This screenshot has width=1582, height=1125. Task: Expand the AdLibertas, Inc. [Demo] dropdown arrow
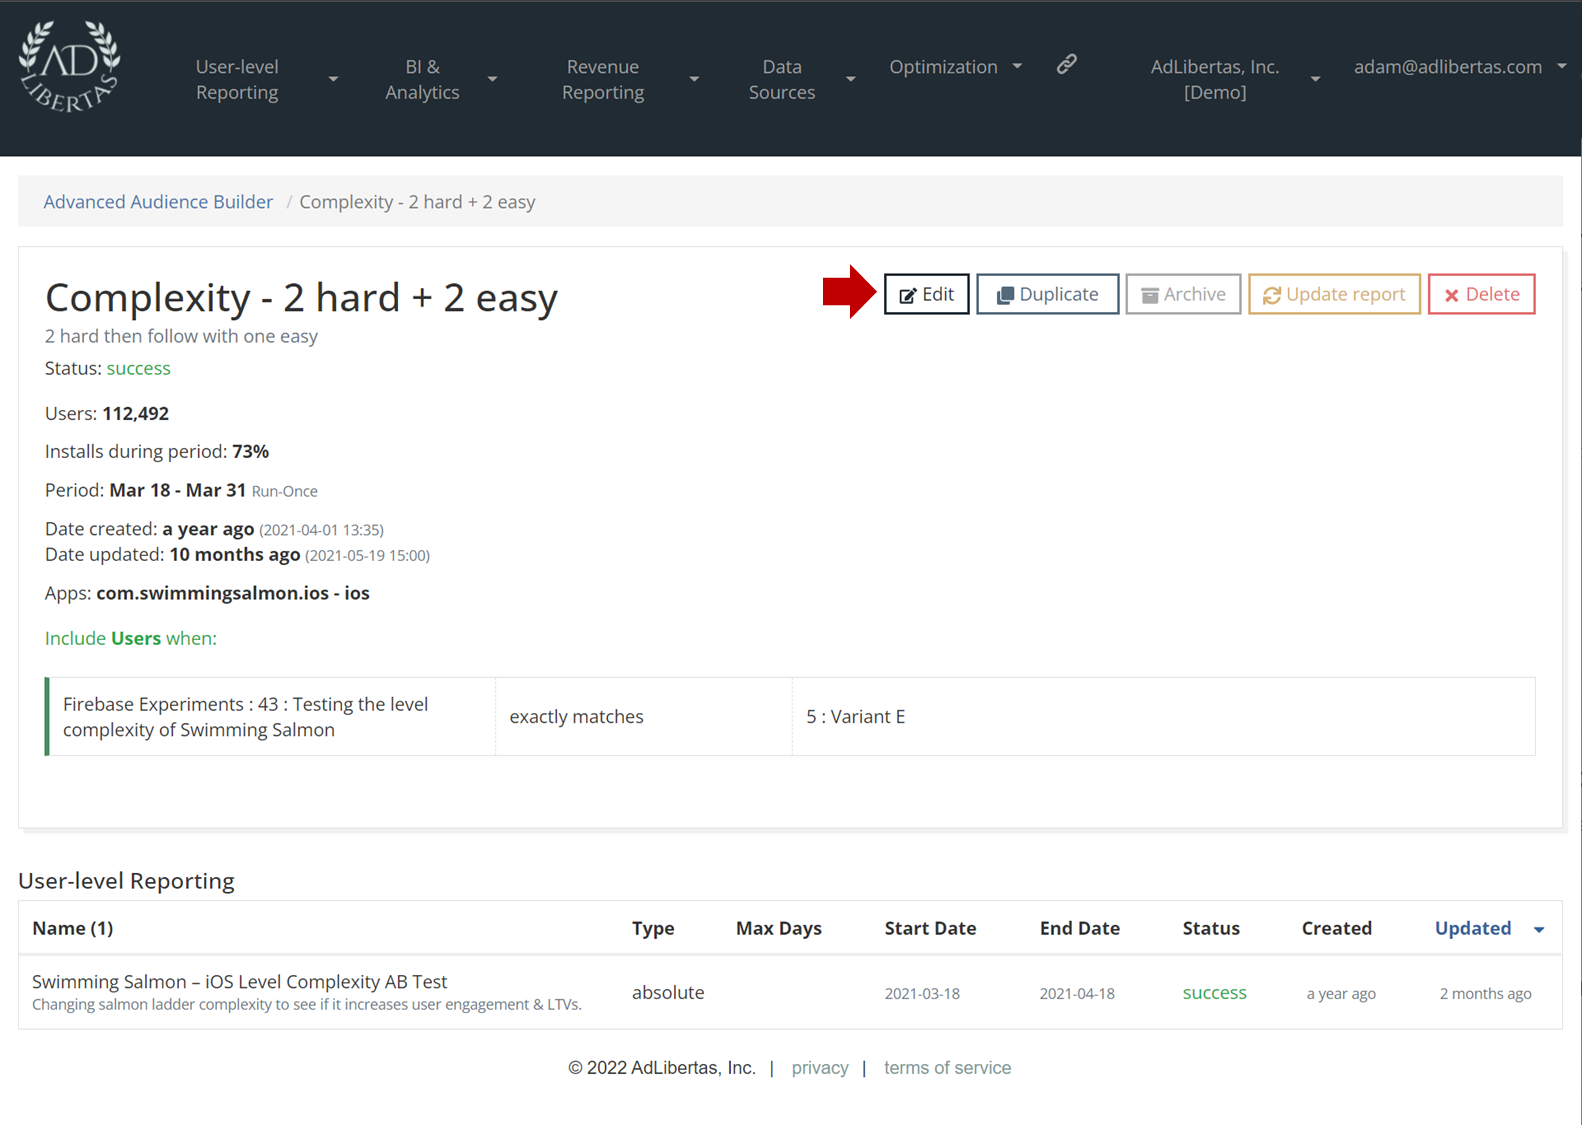(1315, 79)
